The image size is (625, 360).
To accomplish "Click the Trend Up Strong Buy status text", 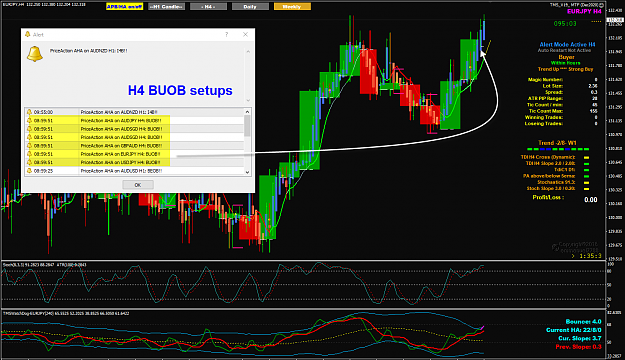I will [565, 69].
